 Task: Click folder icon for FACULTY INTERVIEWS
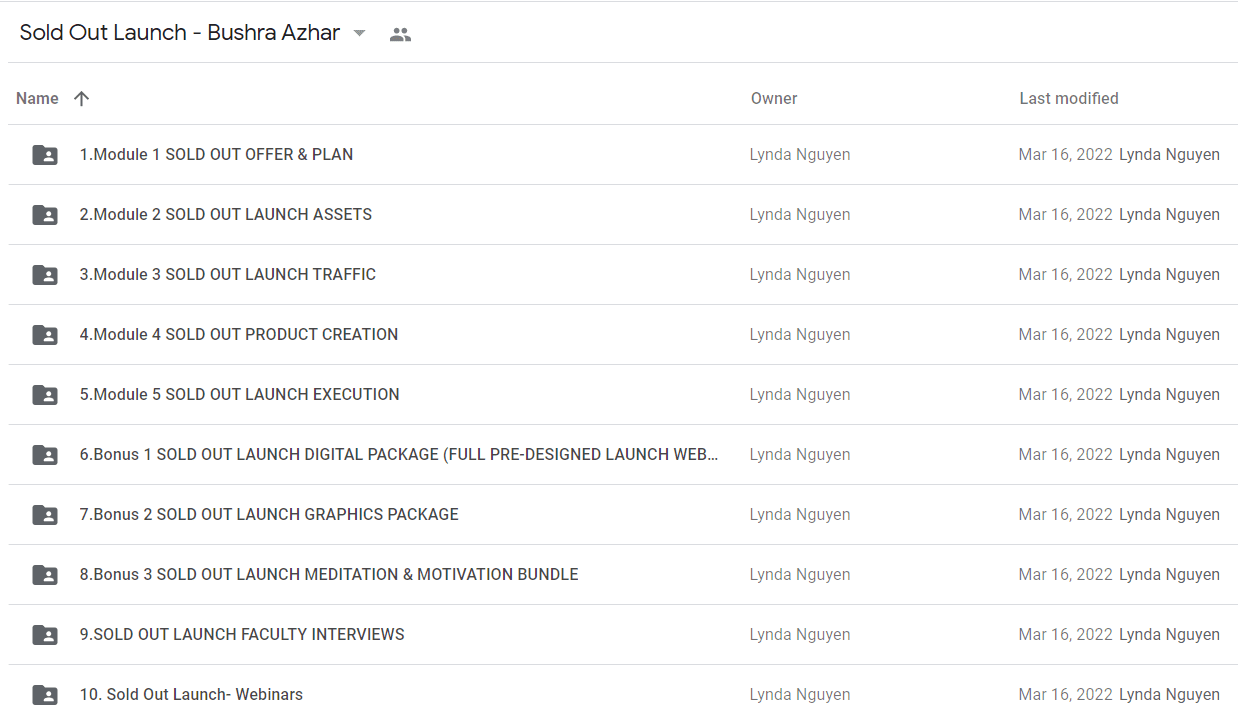point(45,635)
